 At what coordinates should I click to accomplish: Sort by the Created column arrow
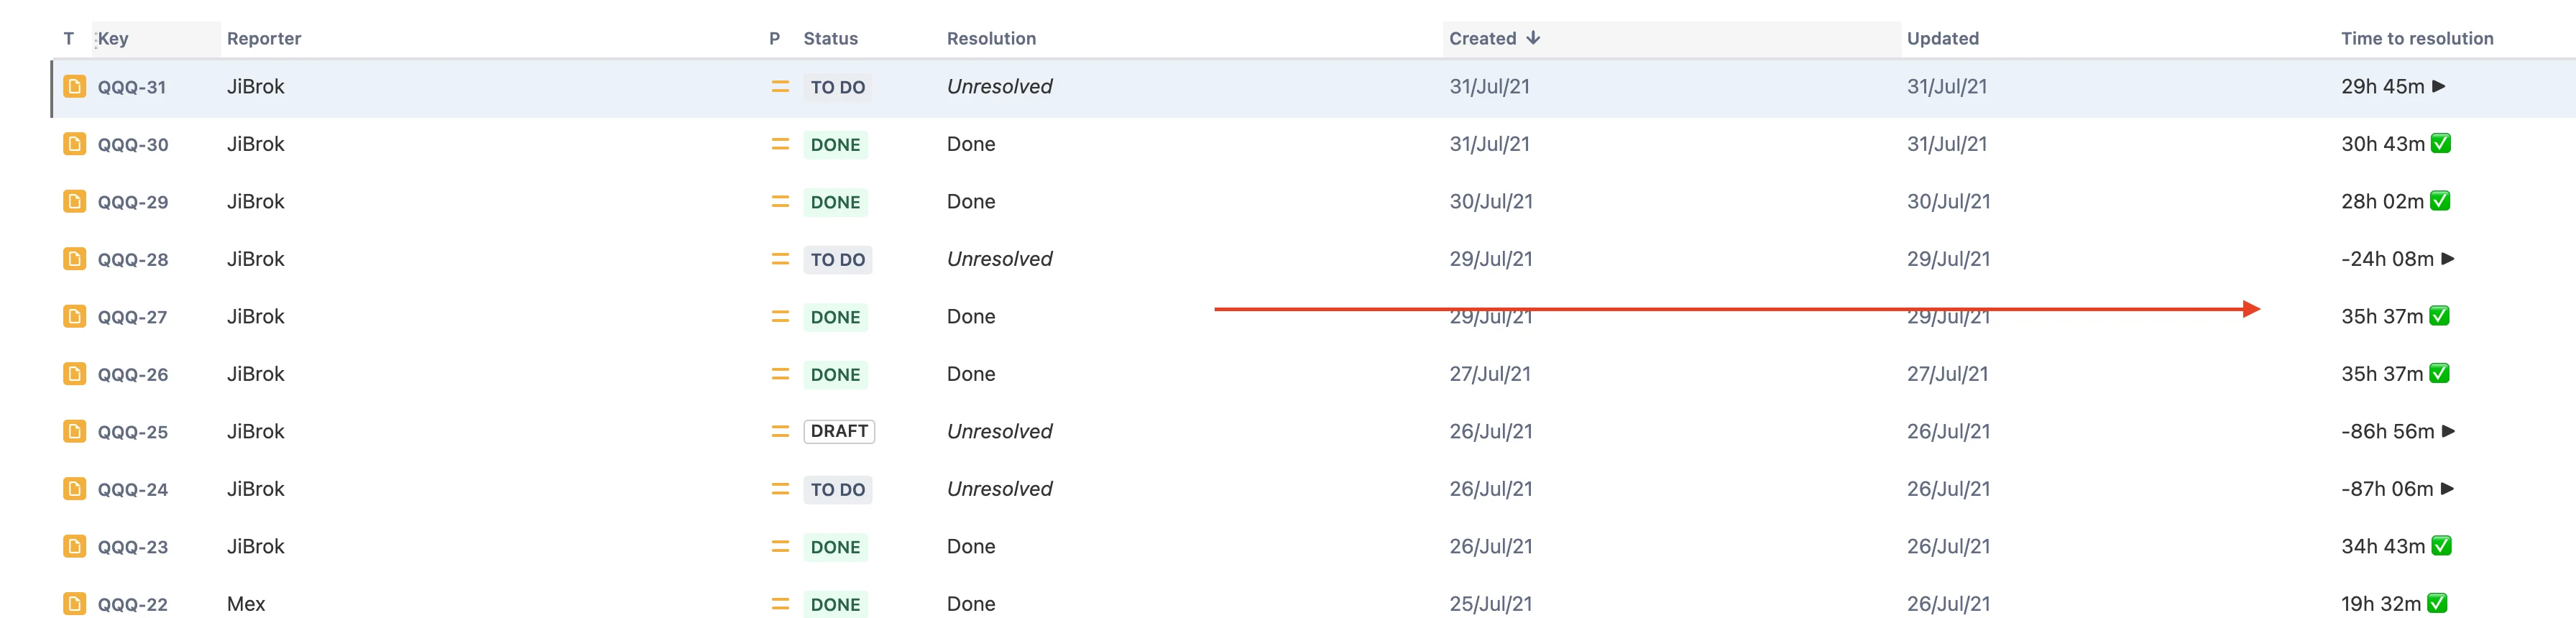[1533, 38]
